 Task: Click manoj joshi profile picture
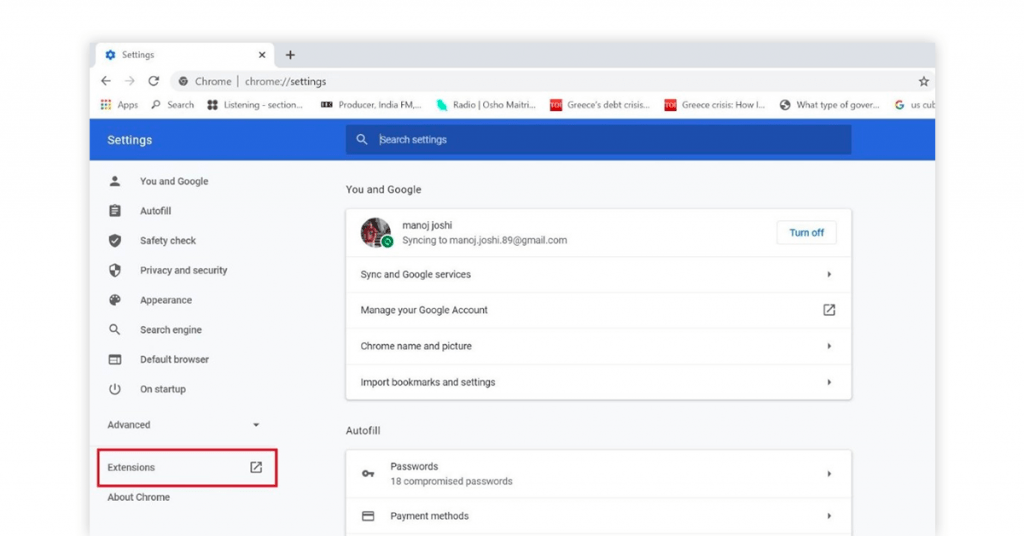coord(376,232)
